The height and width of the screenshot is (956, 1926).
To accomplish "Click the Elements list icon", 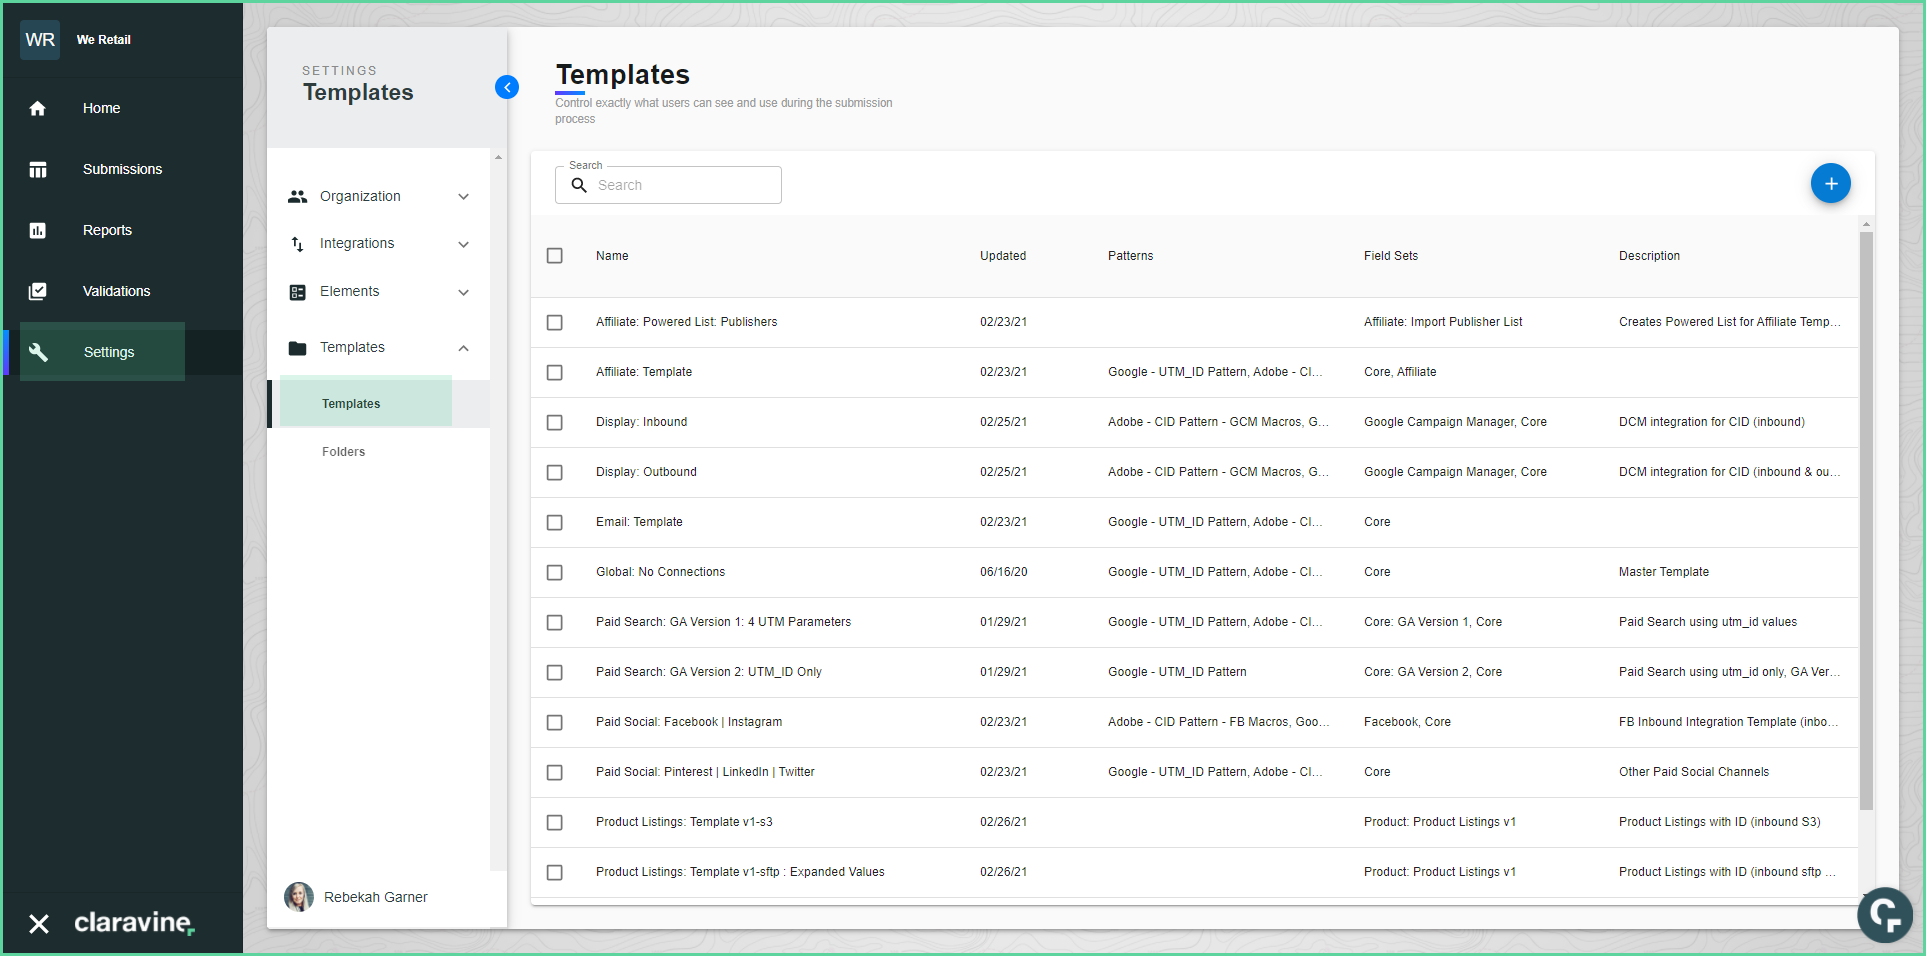I will pyautogui.click(x=297, y=292).
